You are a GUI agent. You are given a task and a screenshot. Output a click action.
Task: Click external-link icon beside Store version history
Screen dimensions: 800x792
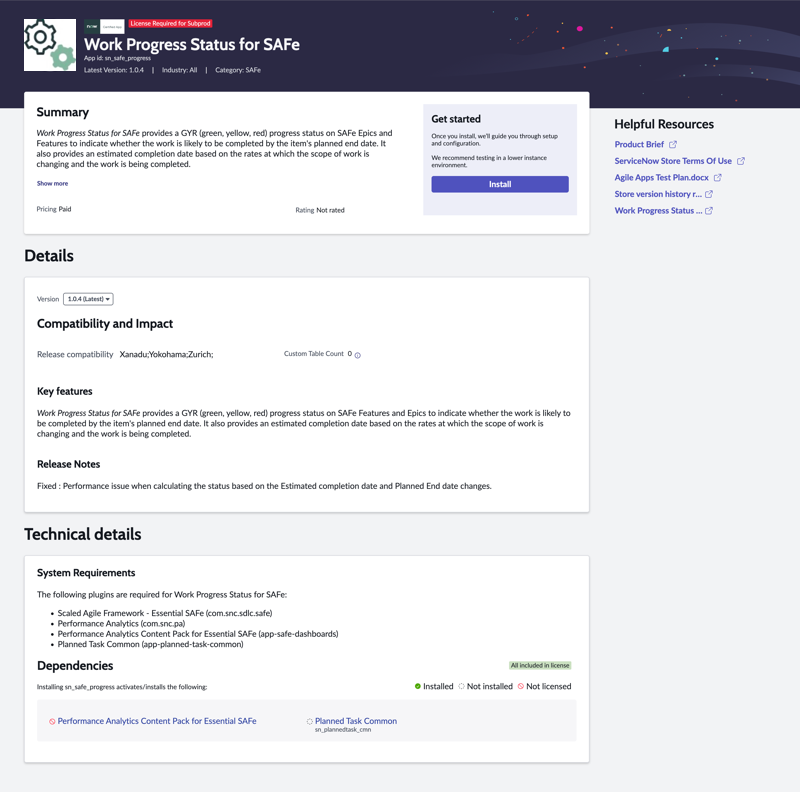[x=709, y=194]
